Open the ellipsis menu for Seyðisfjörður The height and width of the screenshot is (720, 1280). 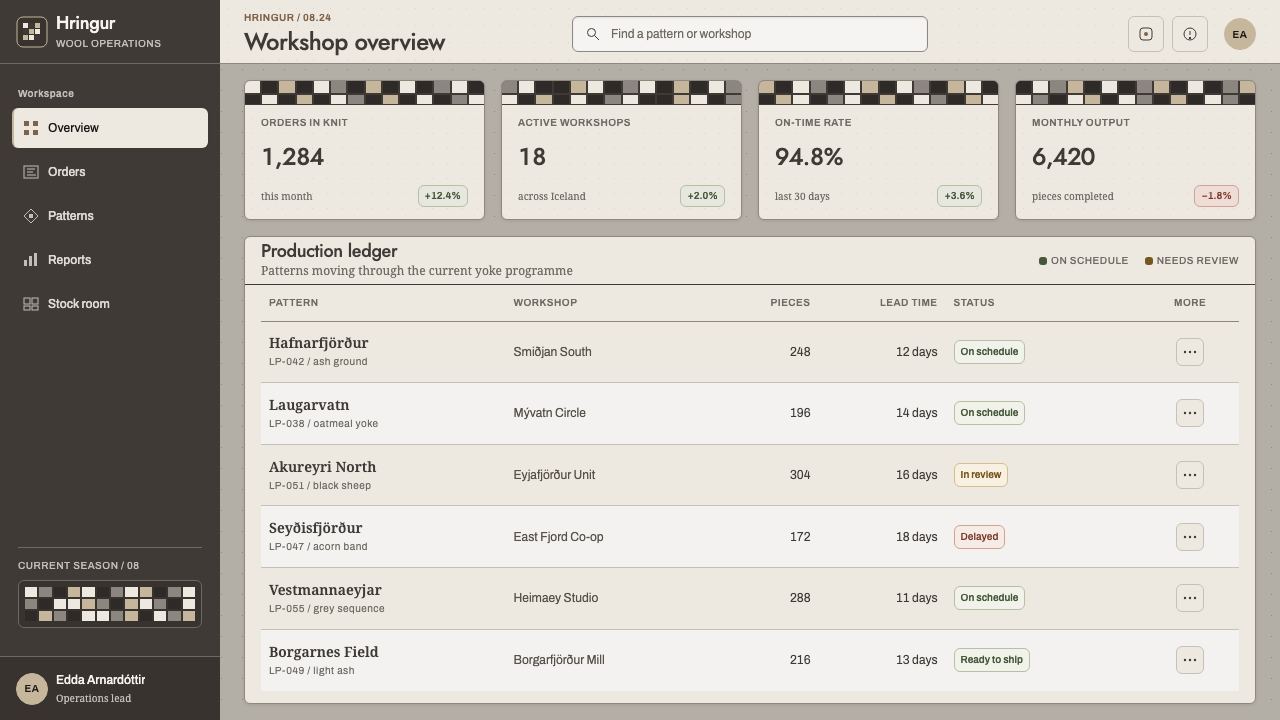click(x=1190, y=537)
